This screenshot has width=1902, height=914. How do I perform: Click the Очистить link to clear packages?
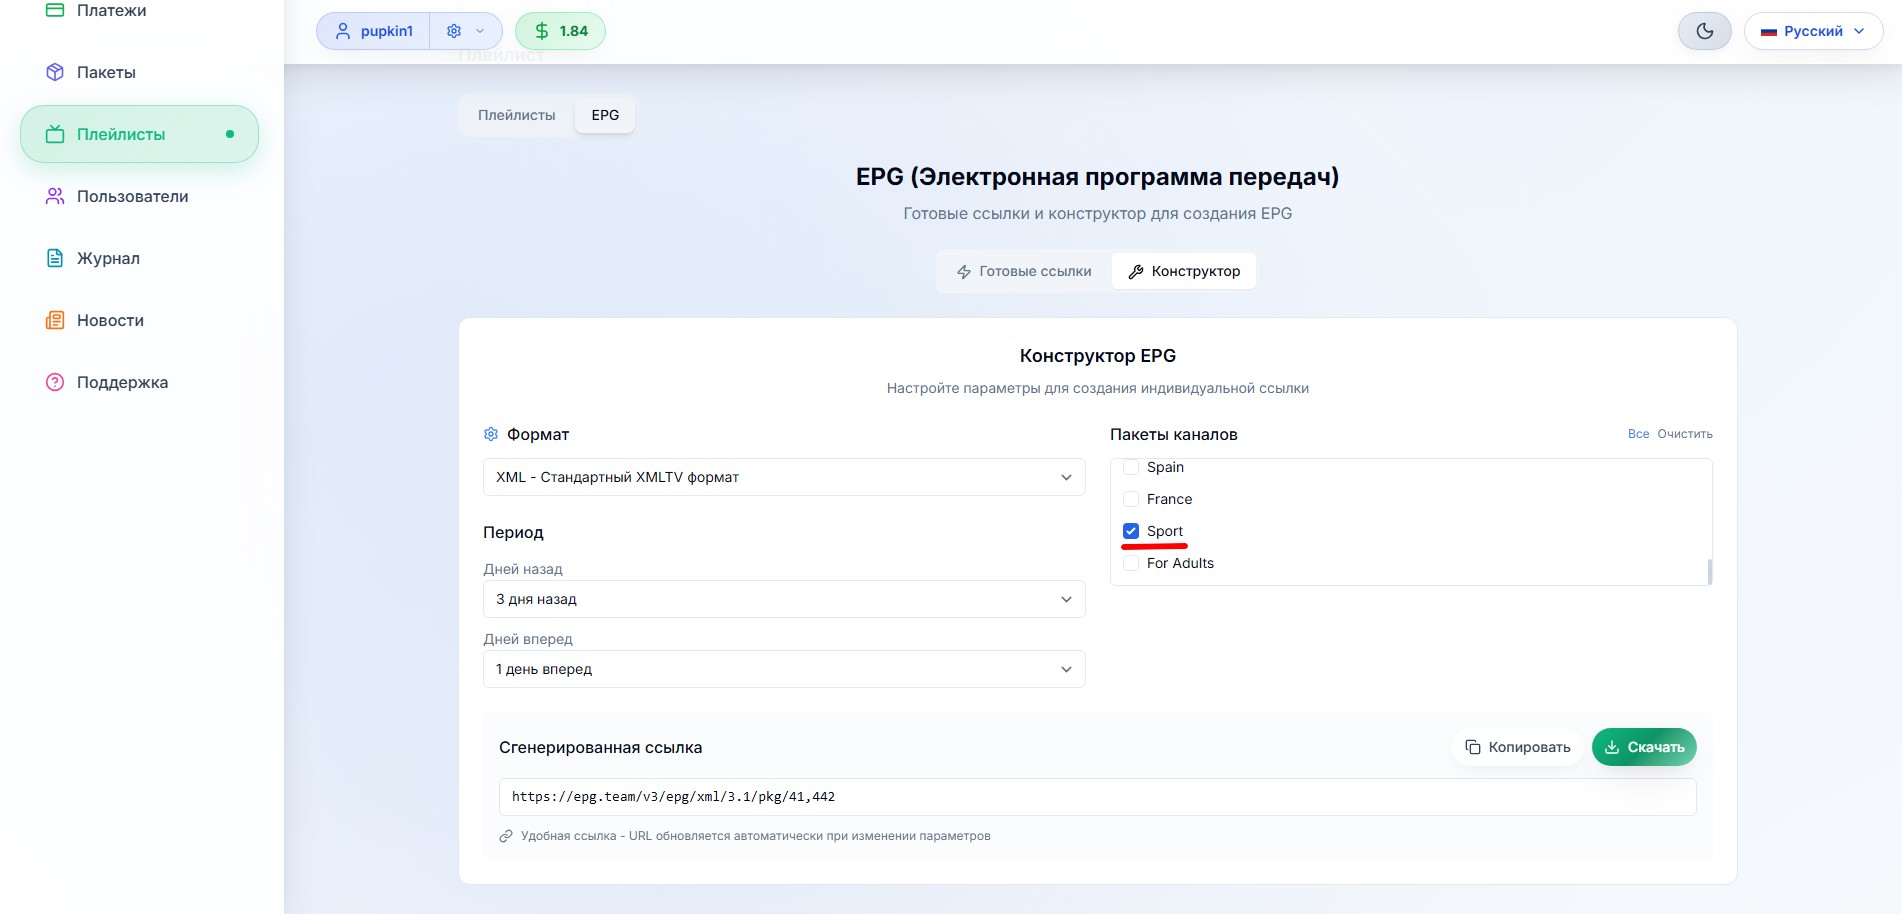[x=1683, y=434]
